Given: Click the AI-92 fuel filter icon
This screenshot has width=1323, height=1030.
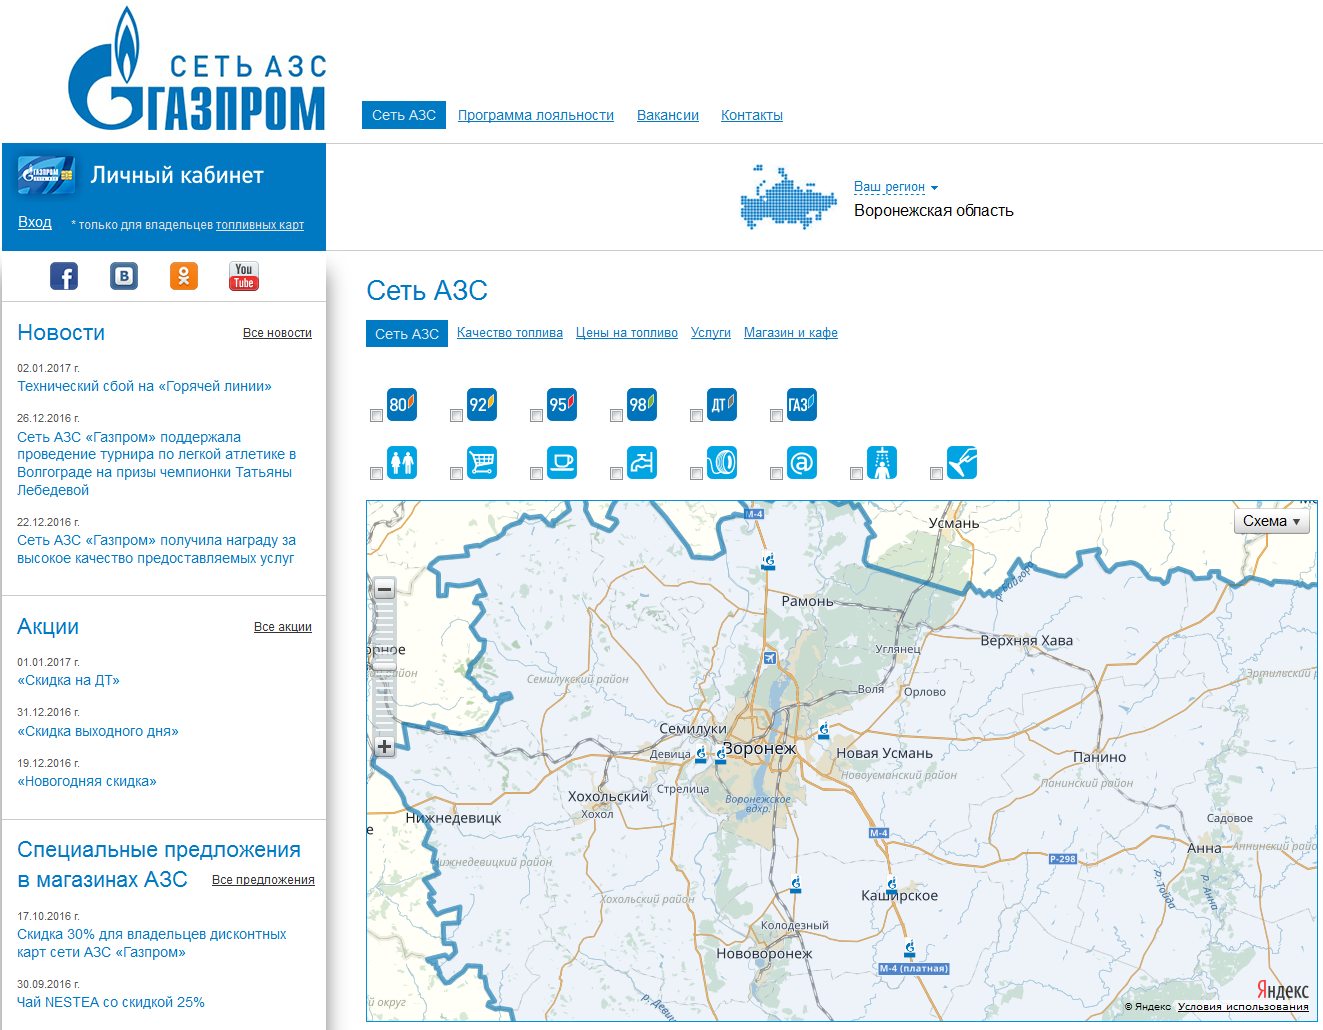Looking at the screenshot, I should 482,404.
